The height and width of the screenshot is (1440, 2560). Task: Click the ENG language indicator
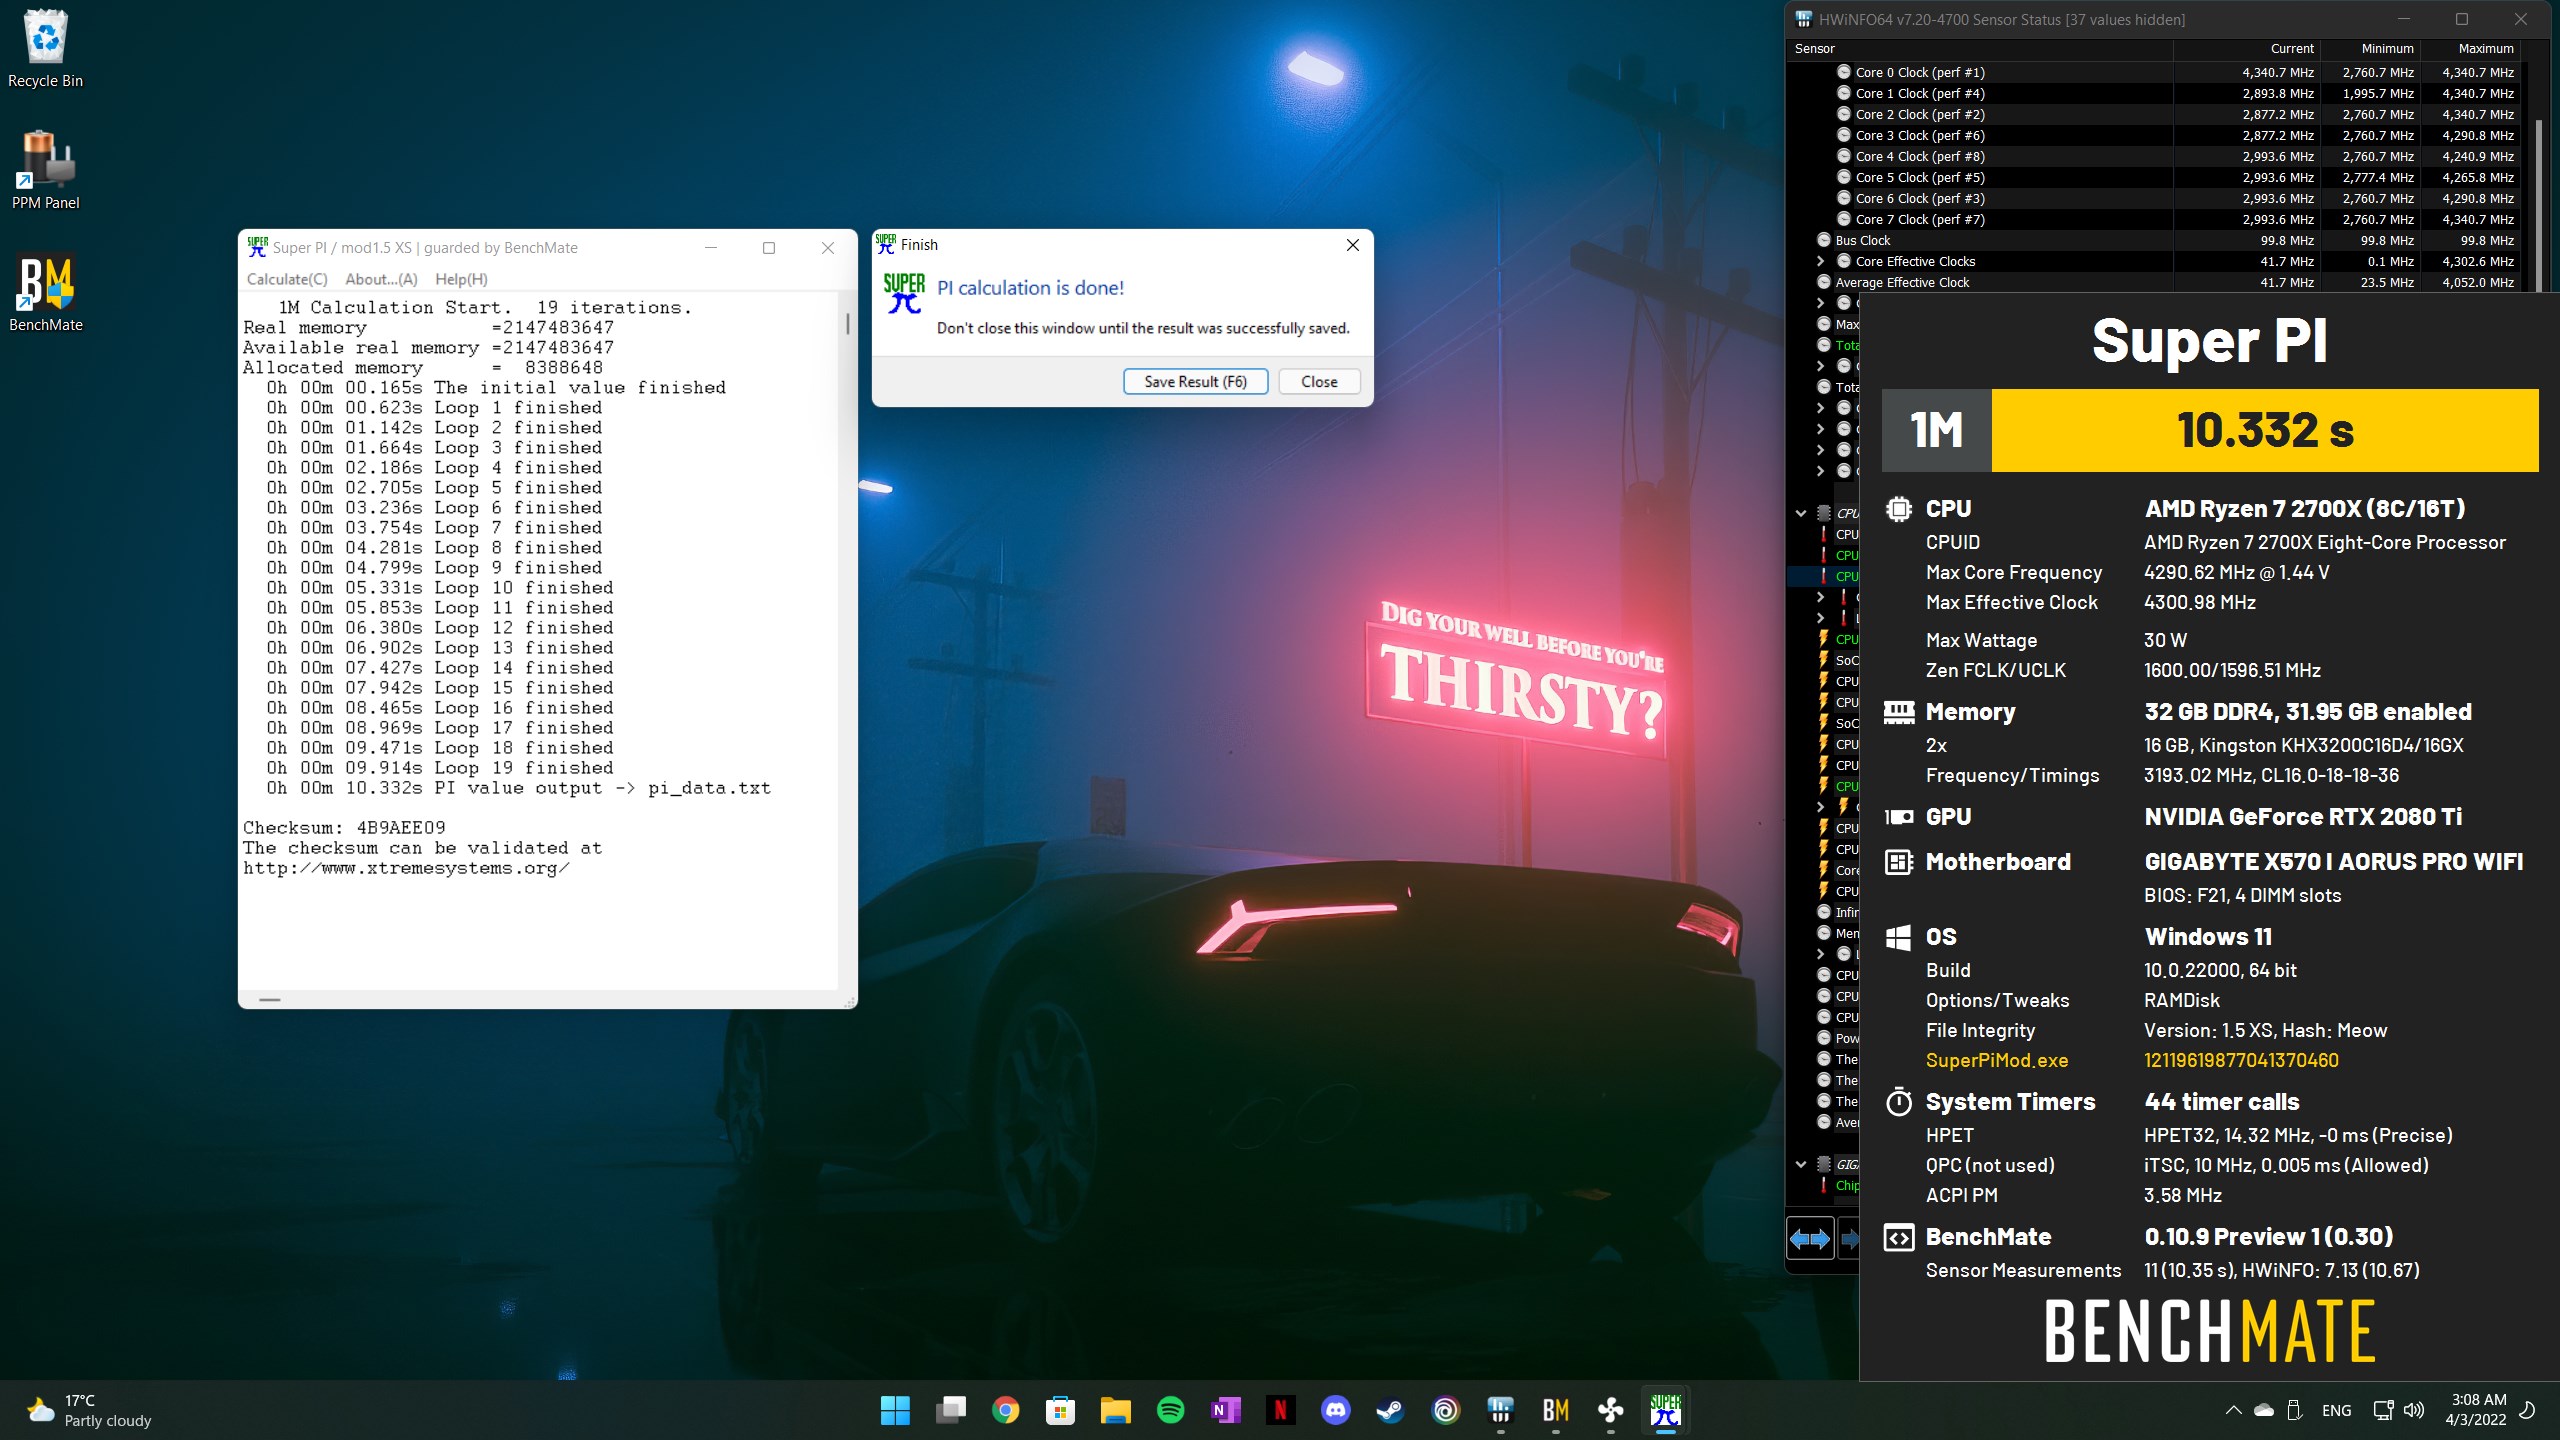tap(2336, 1410)
